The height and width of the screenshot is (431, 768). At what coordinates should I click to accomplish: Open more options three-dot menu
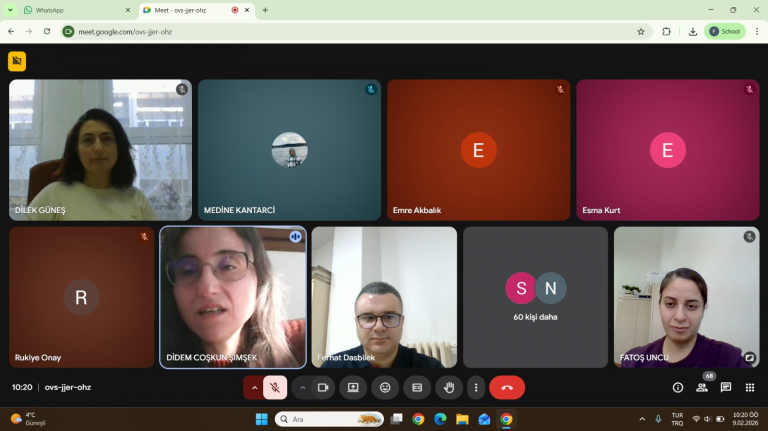[476, 387]
